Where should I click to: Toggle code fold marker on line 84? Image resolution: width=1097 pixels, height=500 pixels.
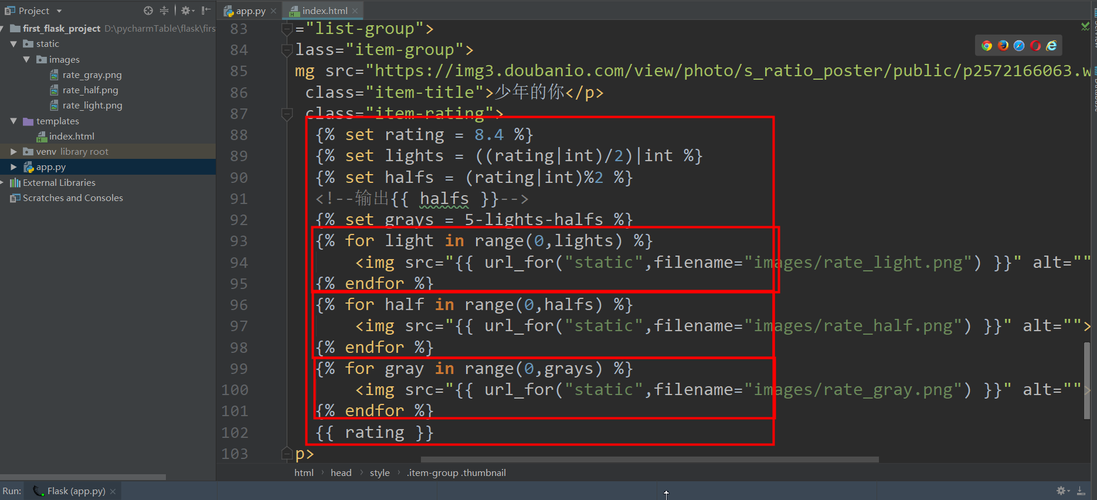click(x=287, y=50)
